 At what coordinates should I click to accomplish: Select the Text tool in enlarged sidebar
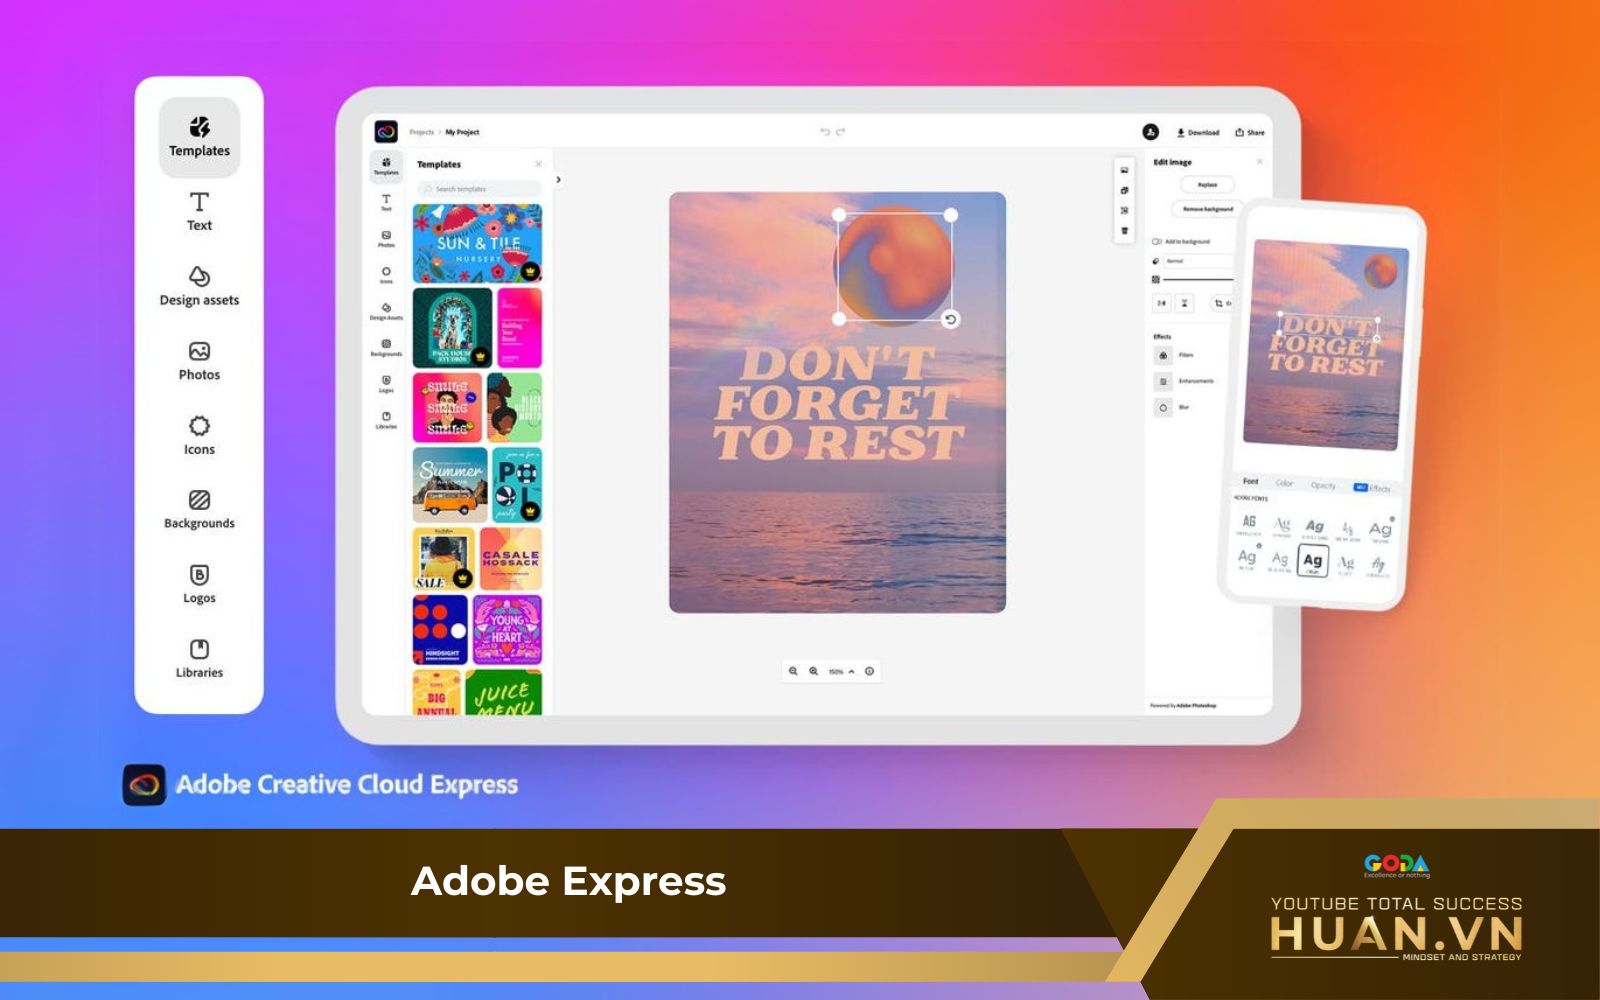pyautogui.click(x=199, y=212)
